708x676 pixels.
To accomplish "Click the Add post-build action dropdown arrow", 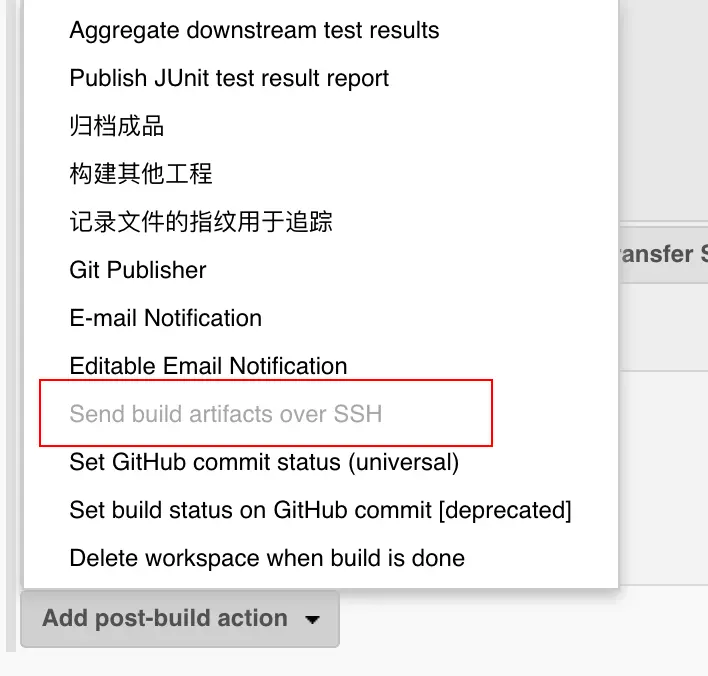I will pyautogui.click(x=313, y=619).
